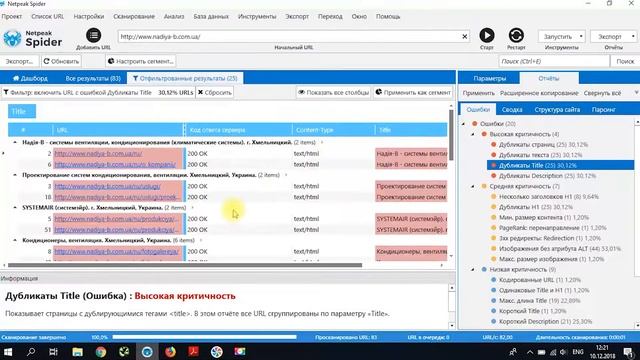640x360 pixels.
Task: Click the Настроить сегмент button
Action: (140, 61)
